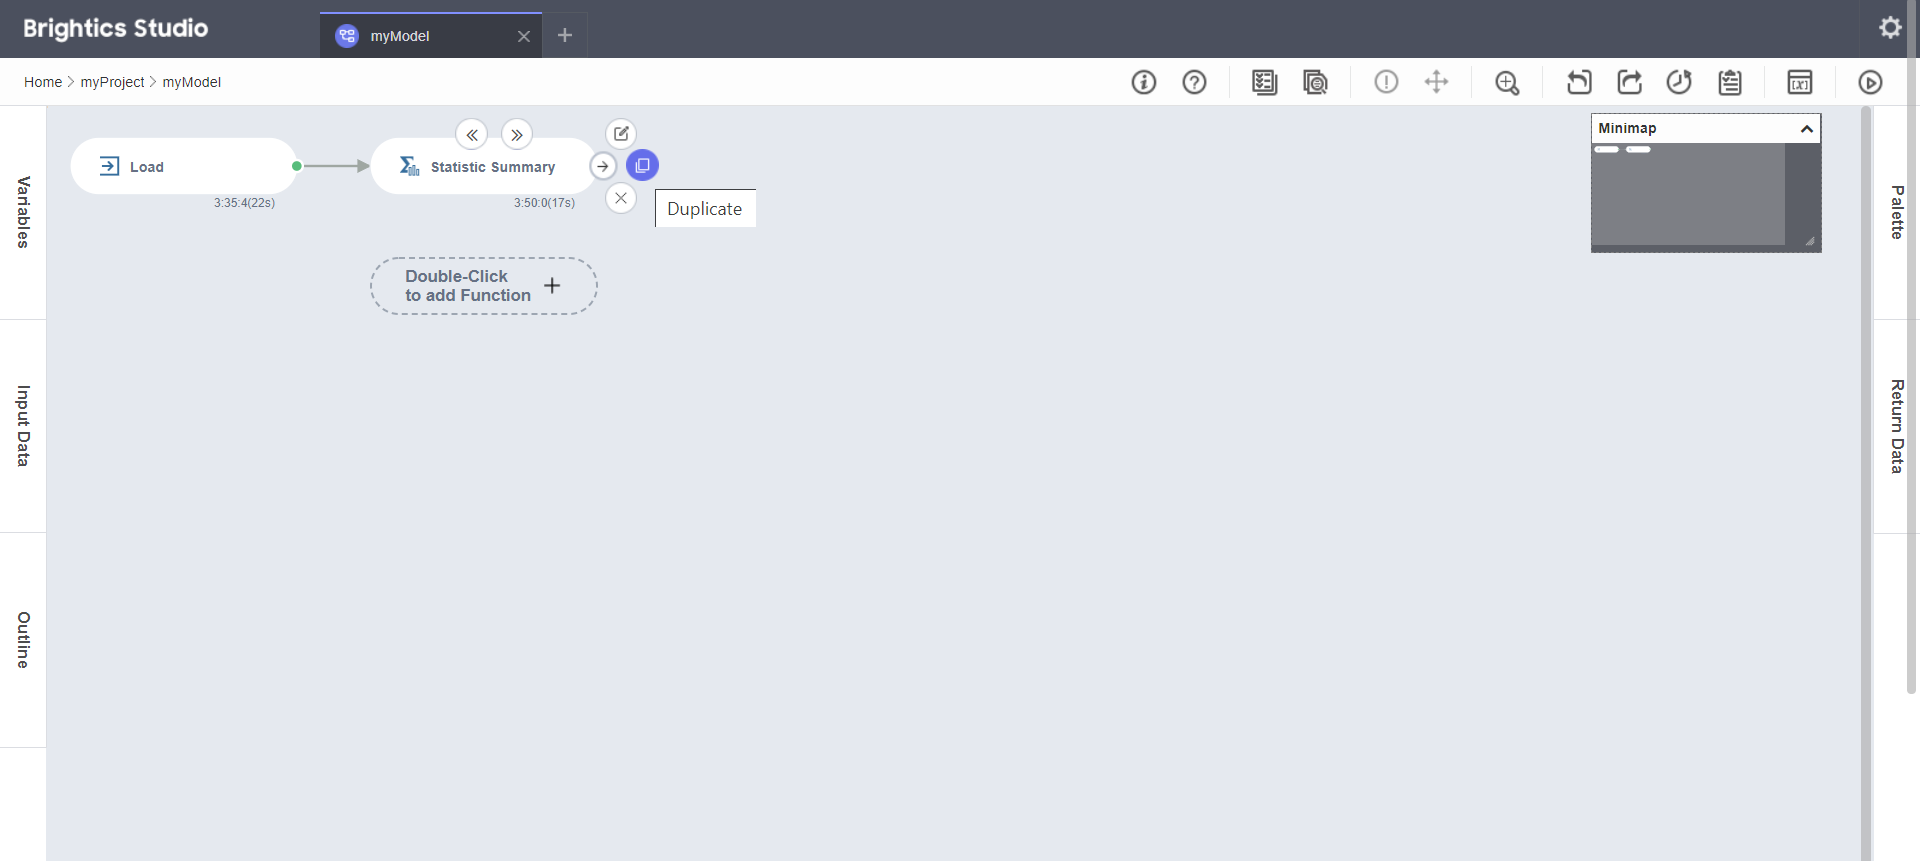Open the Outline side panel
The height and width of the screenshot is (861, 1920).
(x=23, y=640)
